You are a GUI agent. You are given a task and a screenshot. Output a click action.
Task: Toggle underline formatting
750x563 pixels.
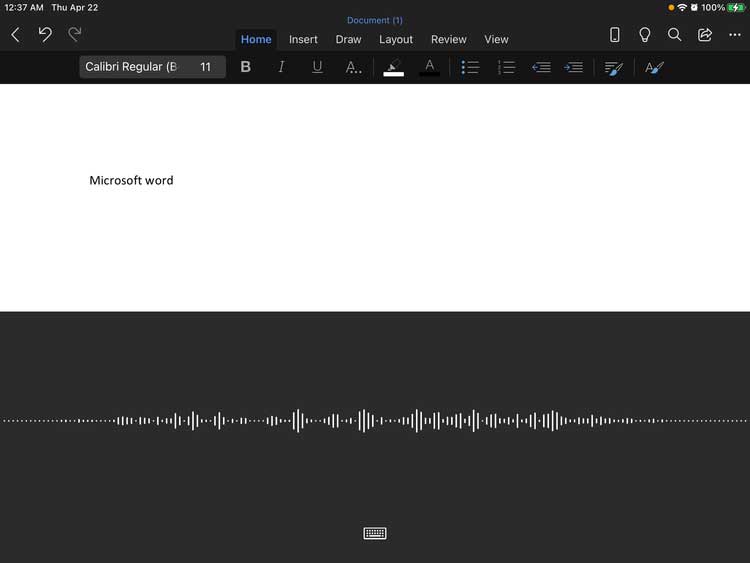click(x=317, y=67)
